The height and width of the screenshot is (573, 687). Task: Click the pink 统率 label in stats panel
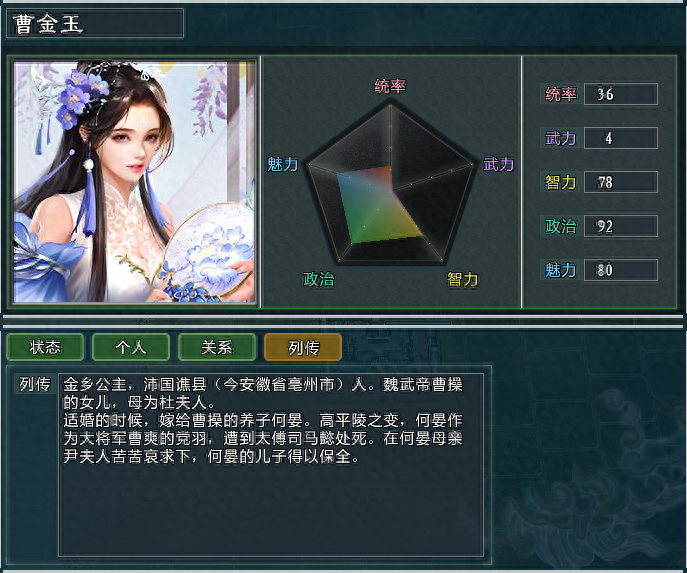tap(560, 94)
